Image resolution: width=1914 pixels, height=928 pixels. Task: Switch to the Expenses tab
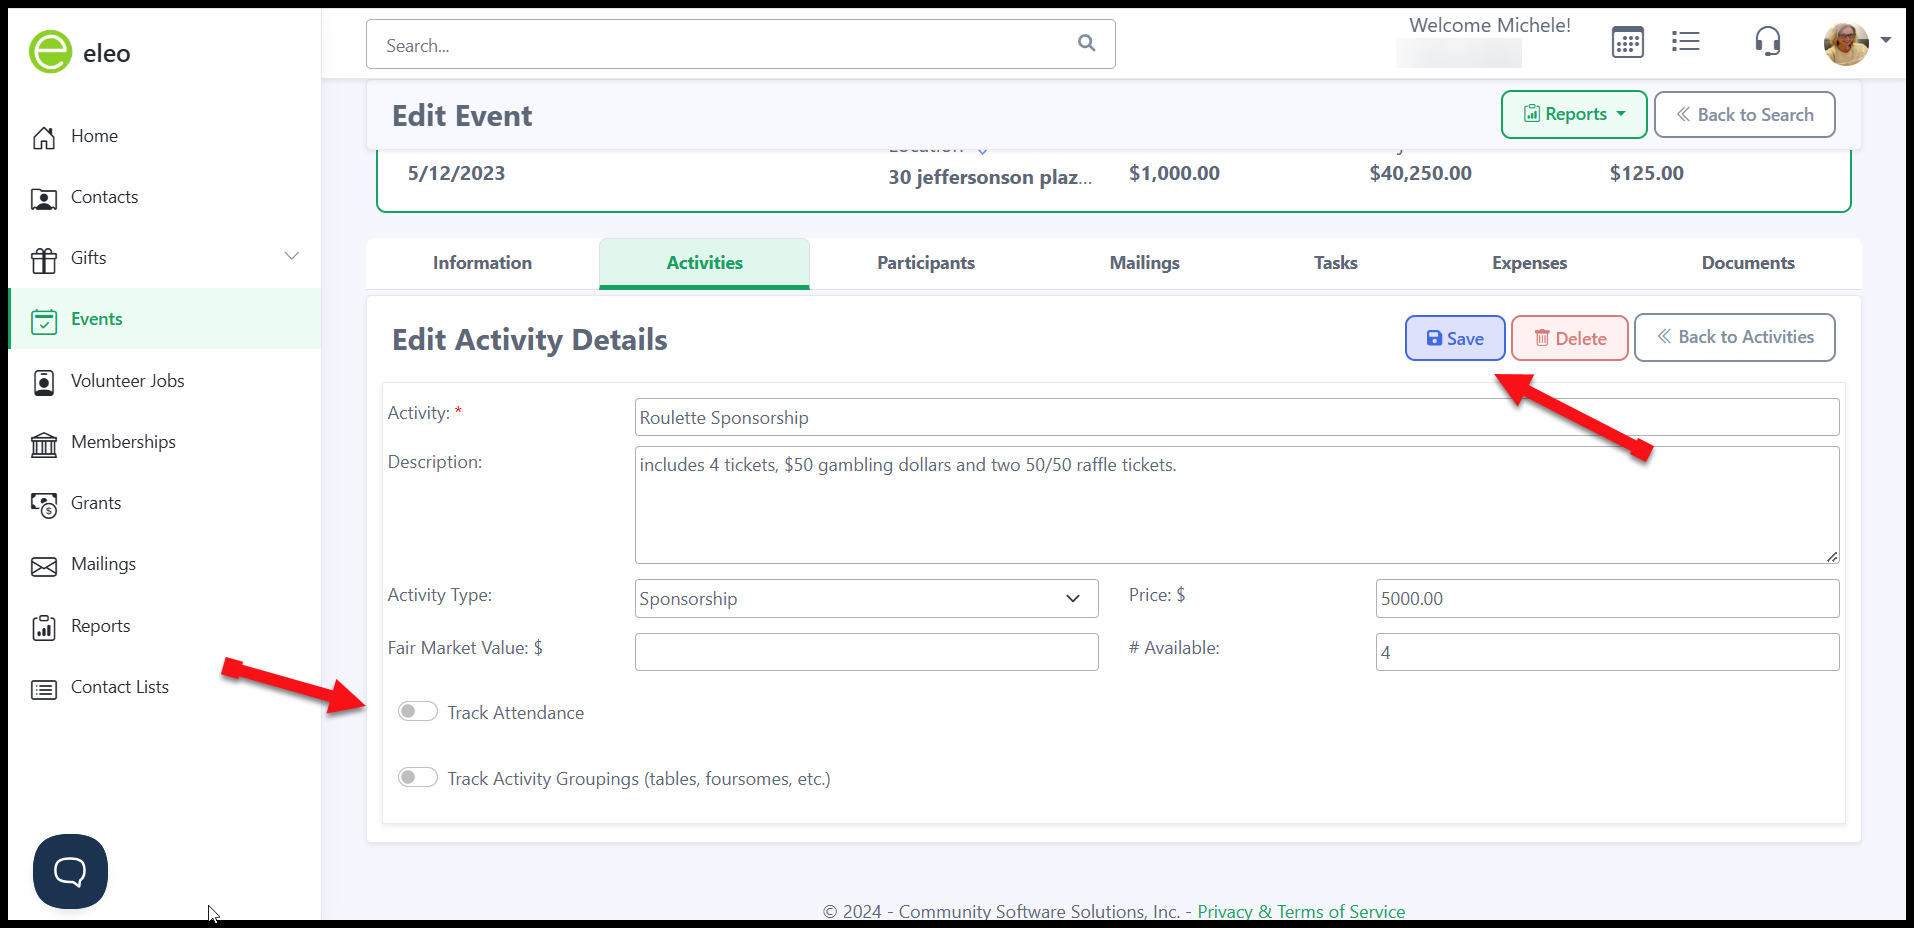click(x=1529, y=263)
